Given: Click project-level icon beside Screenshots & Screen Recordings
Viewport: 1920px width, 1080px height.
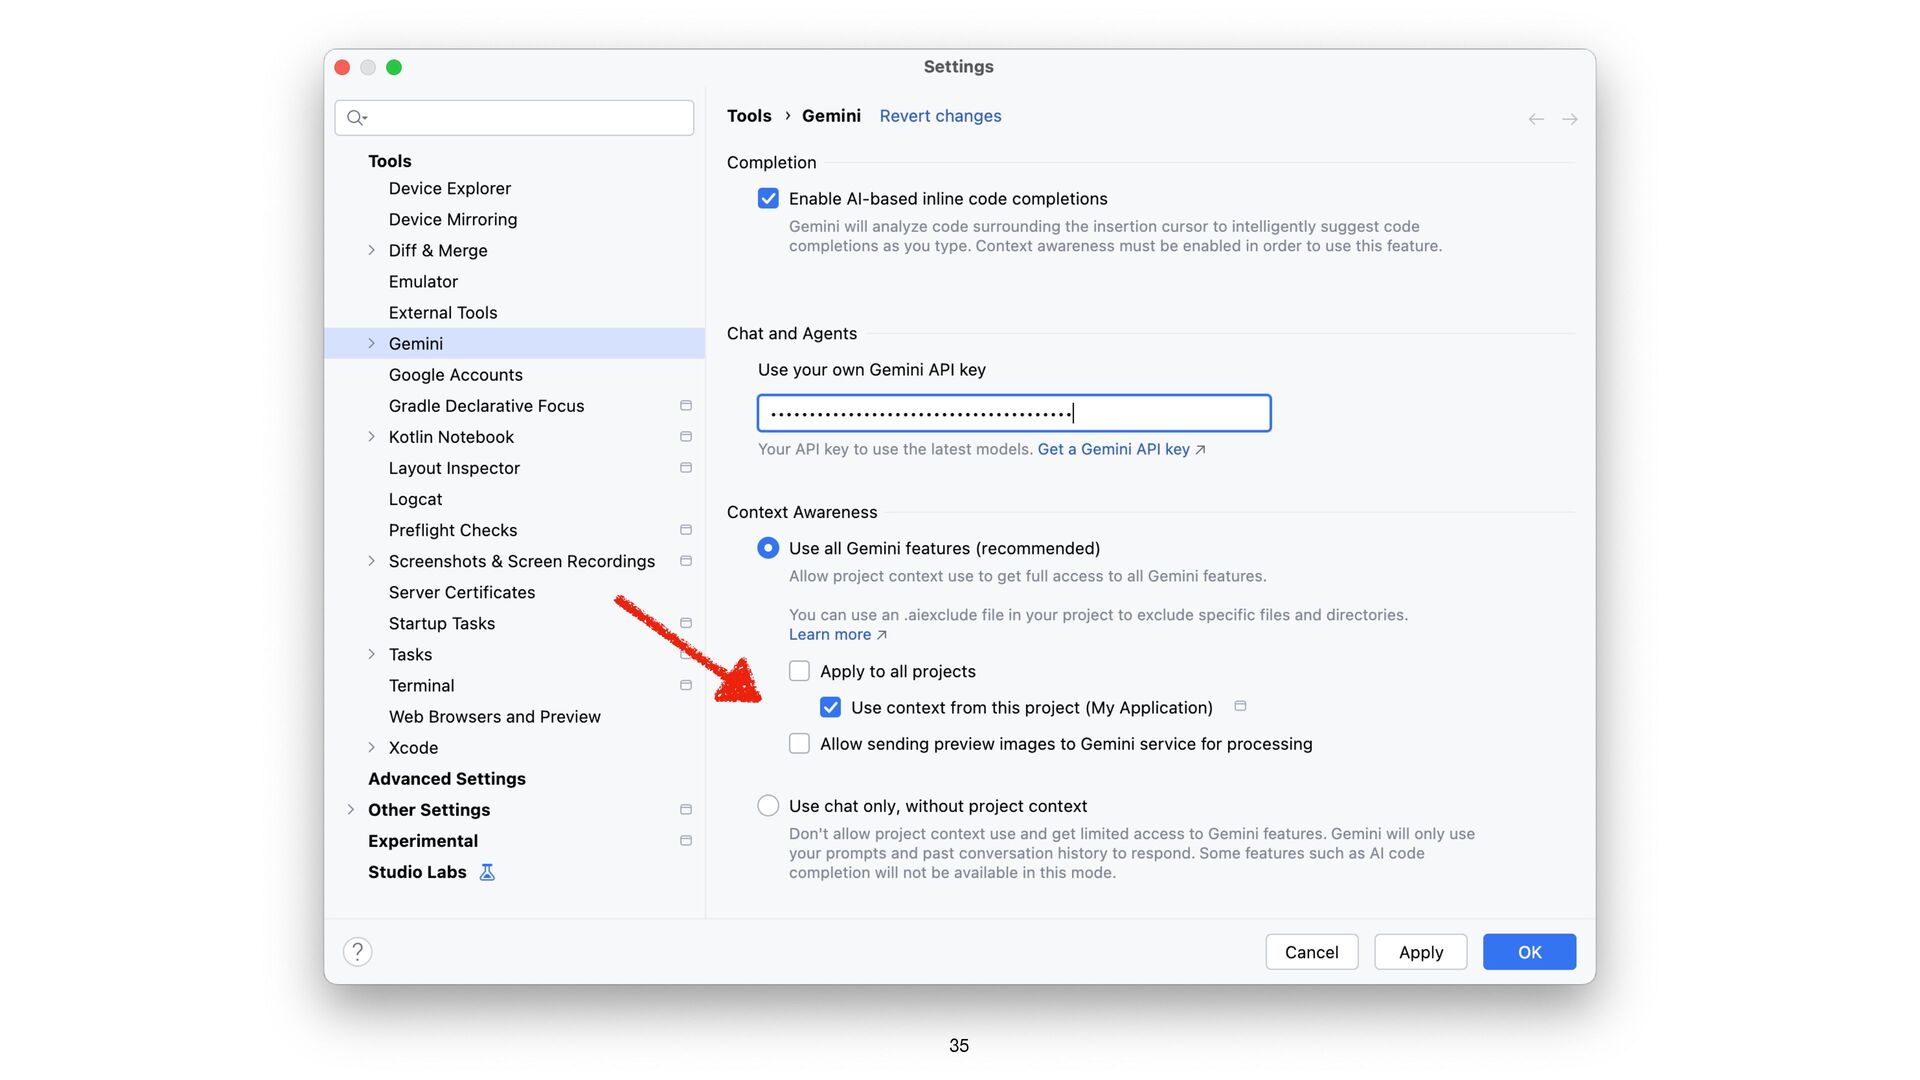Looking at the screenshot, I should pyautogui.click(x=686, y=561).
